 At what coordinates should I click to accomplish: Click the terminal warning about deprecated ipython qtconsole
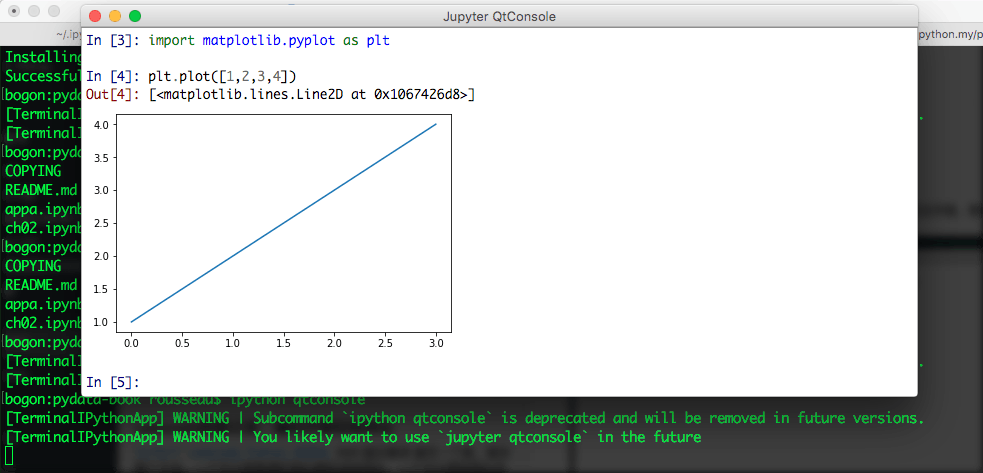point(465,418)
